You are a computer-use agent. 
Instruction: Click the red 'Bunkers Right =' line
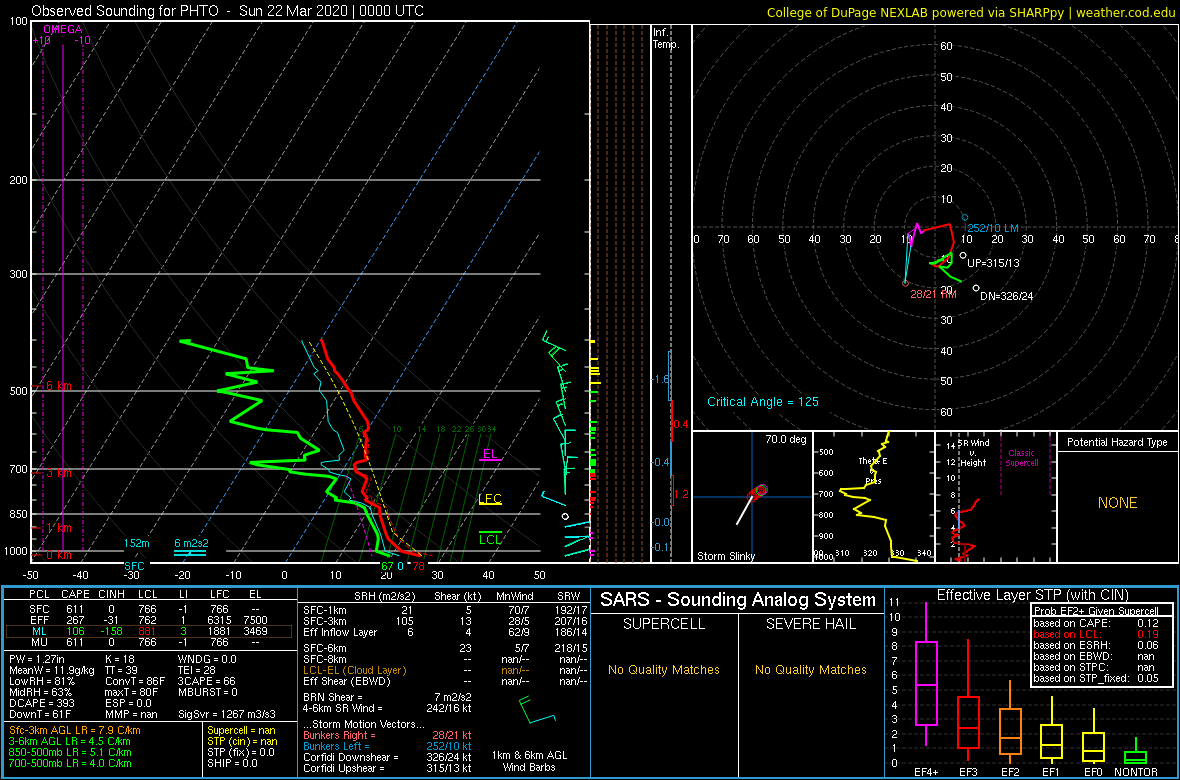[x=388, y=735]
